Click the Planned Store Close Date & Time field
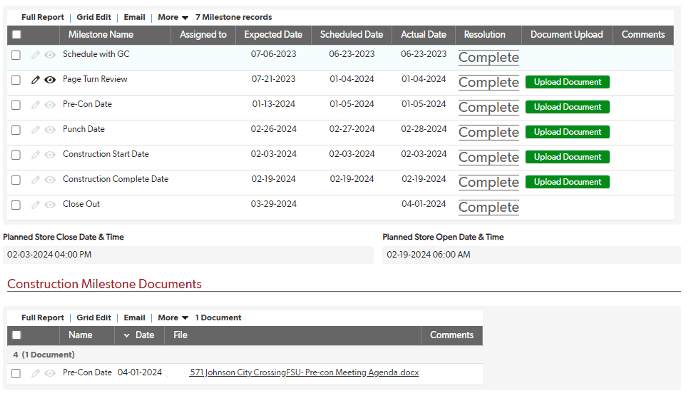The image size is (688, 396). tap(188, 255)
